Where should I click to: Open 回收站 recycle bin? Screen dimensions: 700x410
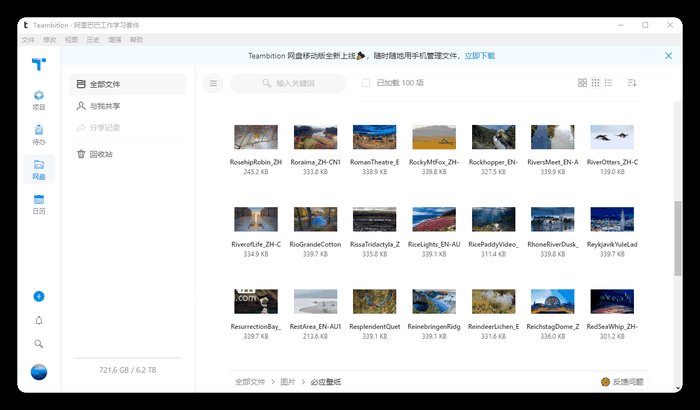128,154
